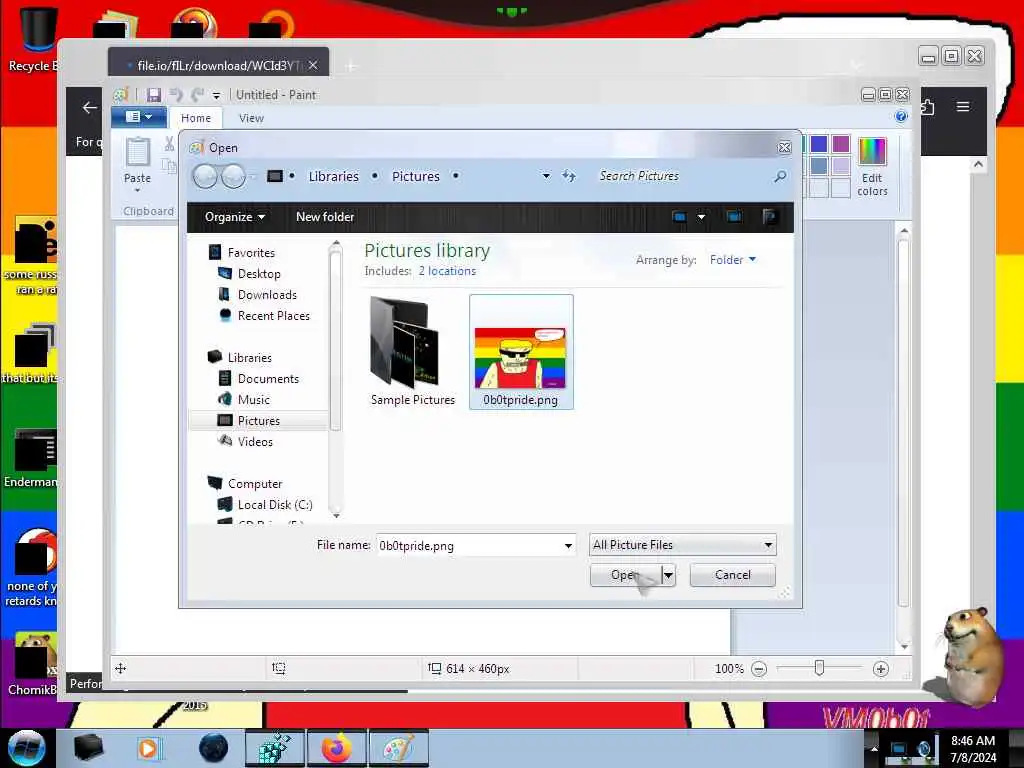Click the Redo arrow in Paint toolbar
The width and height of the screenshot is (1024, 768).
coord(197,95)
